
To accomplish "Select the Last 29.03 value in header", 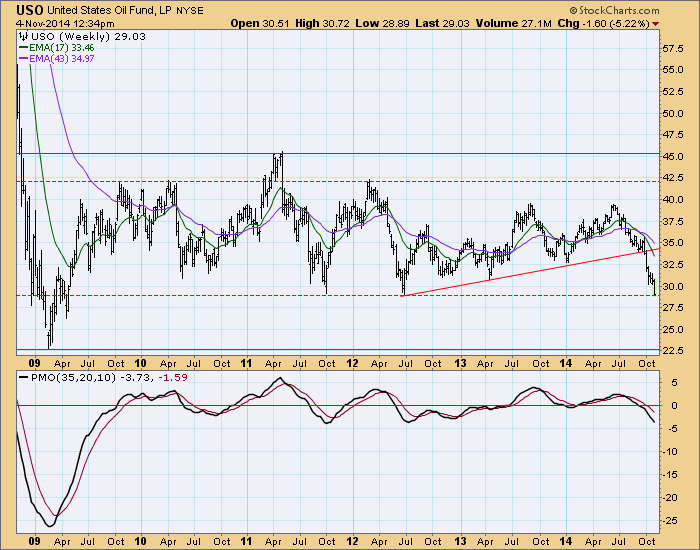I will [x=442, y=23].
